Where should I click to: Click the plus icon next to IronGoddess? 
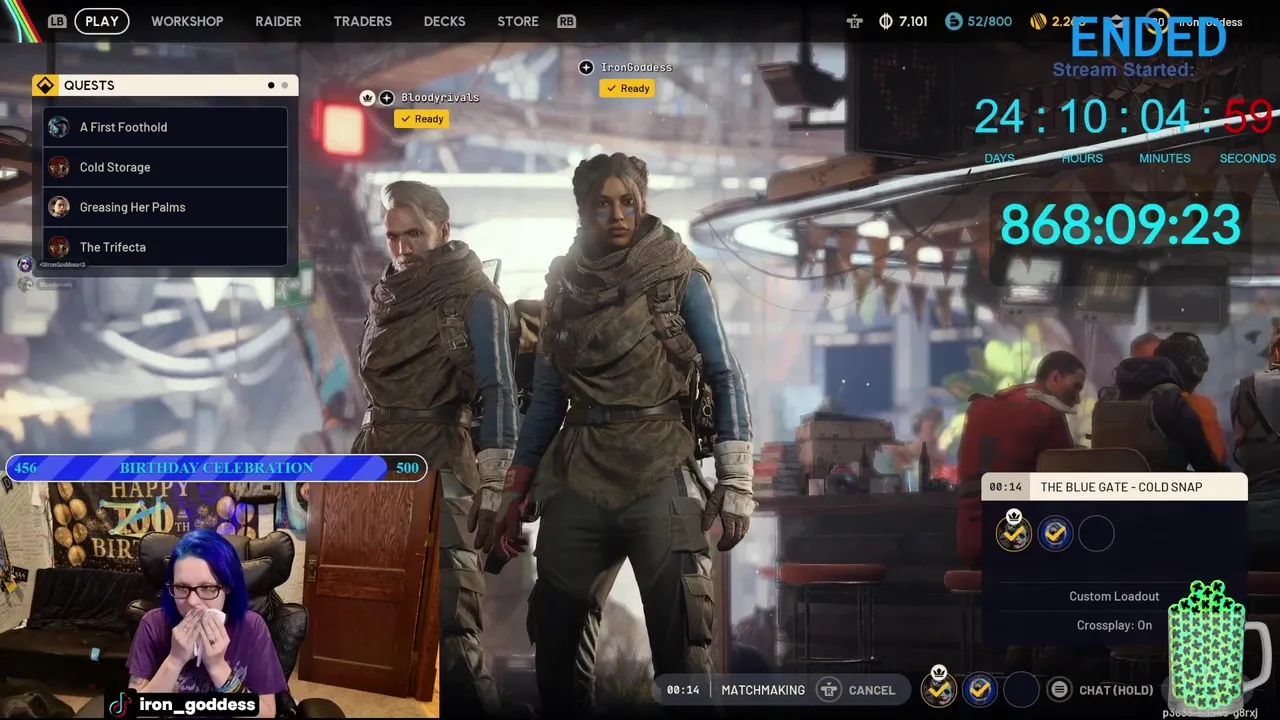pyautogui.click(x=586, y=67)
